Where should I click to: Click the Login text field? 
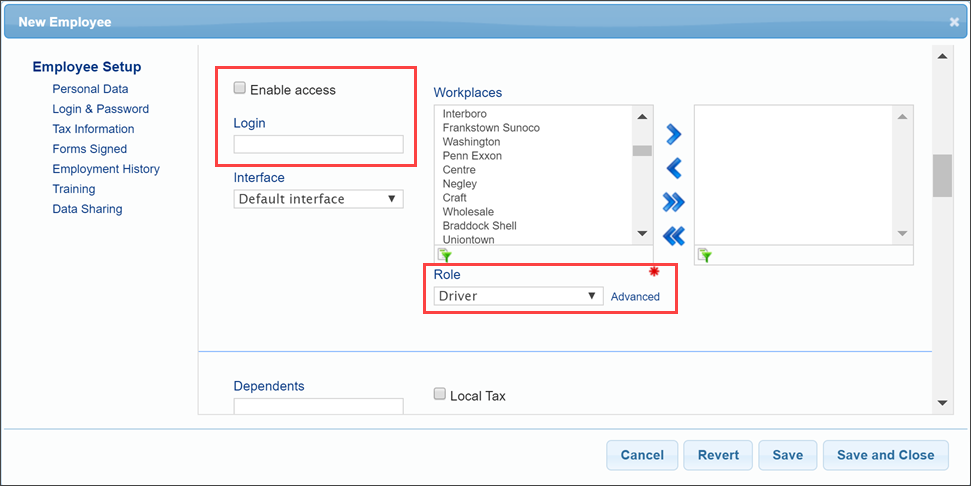tap(318, 145)
